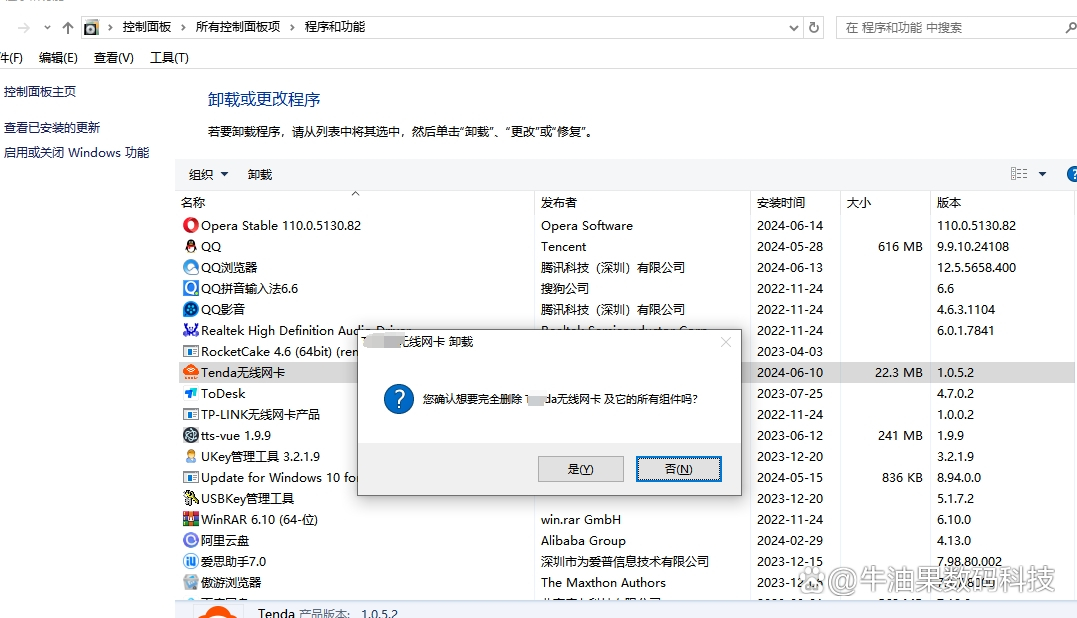Click the 卸载 toolbar command
1077x618 pixels.
click(260, 174)
